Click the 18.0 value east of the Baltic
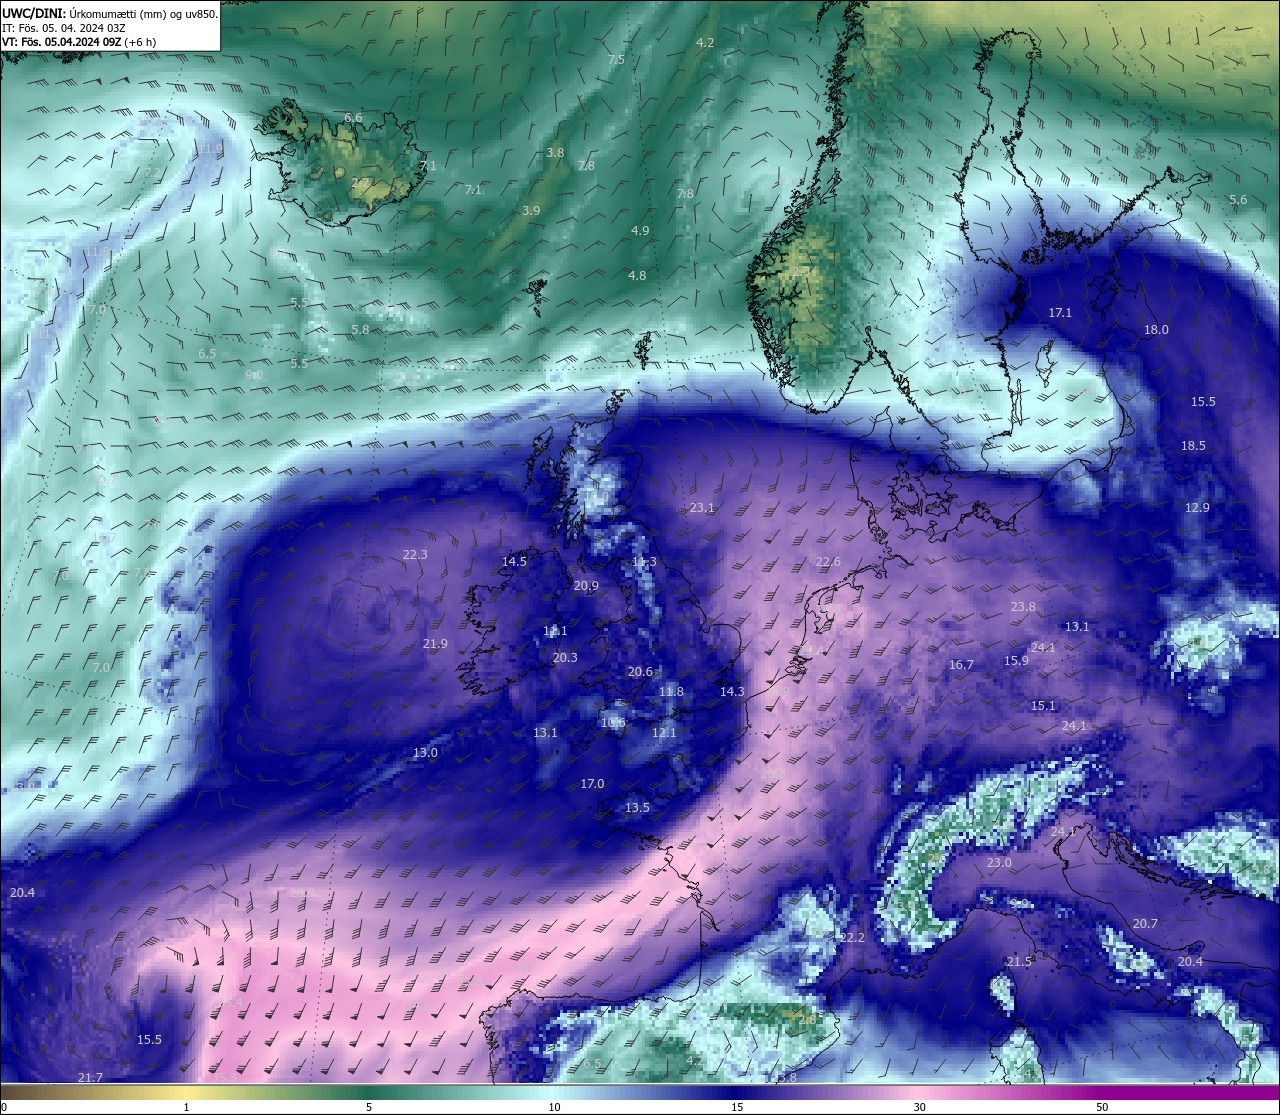This screenshot has height=1115, width=1280. pos(1156,330)
